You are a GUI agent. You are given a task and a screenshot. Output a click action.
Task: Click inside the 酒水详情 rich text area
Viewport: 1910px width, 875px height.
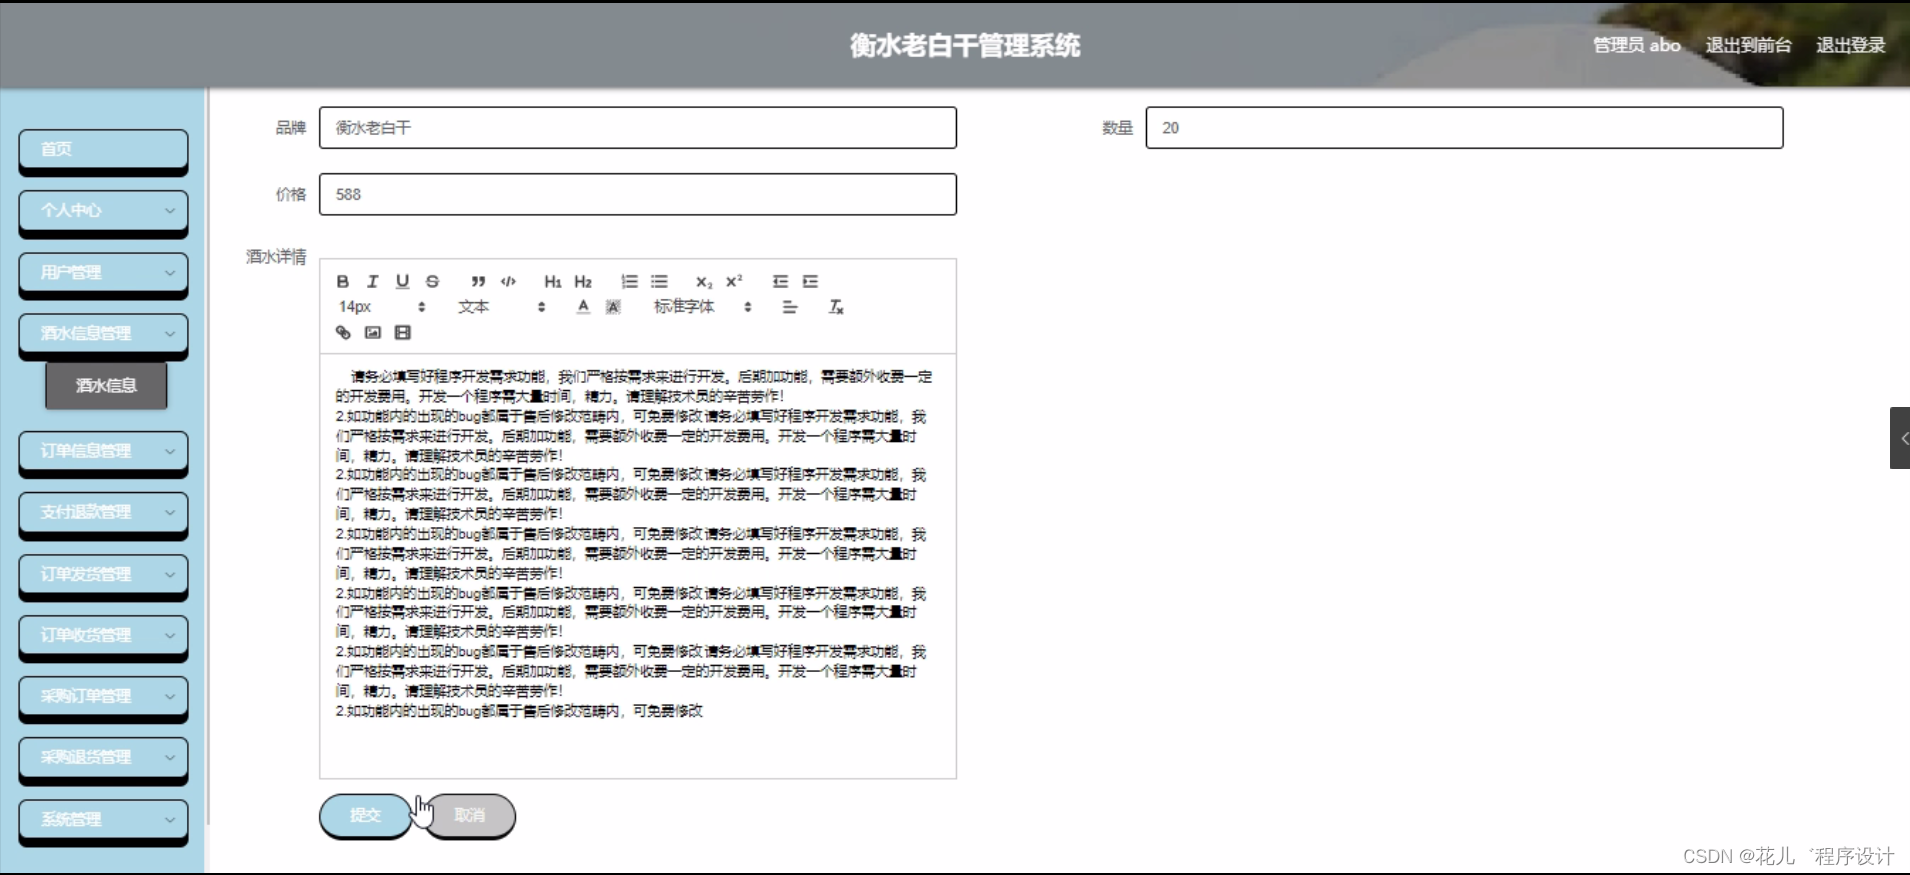coord(638,565)
